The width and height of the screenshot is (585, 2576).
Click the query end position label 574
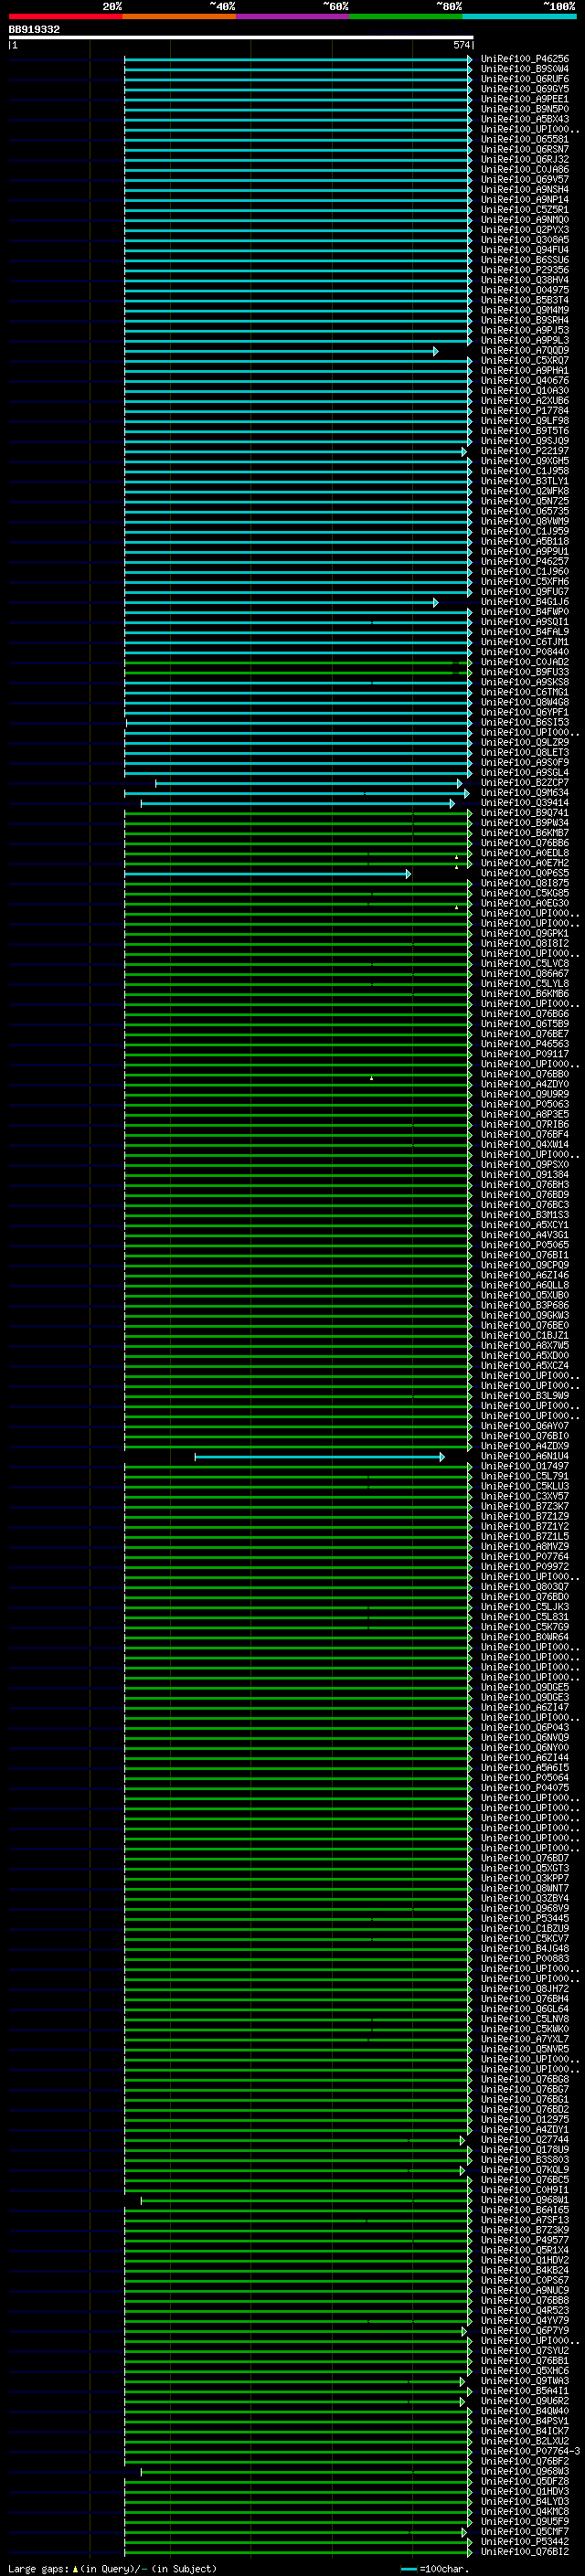[461, 45]
